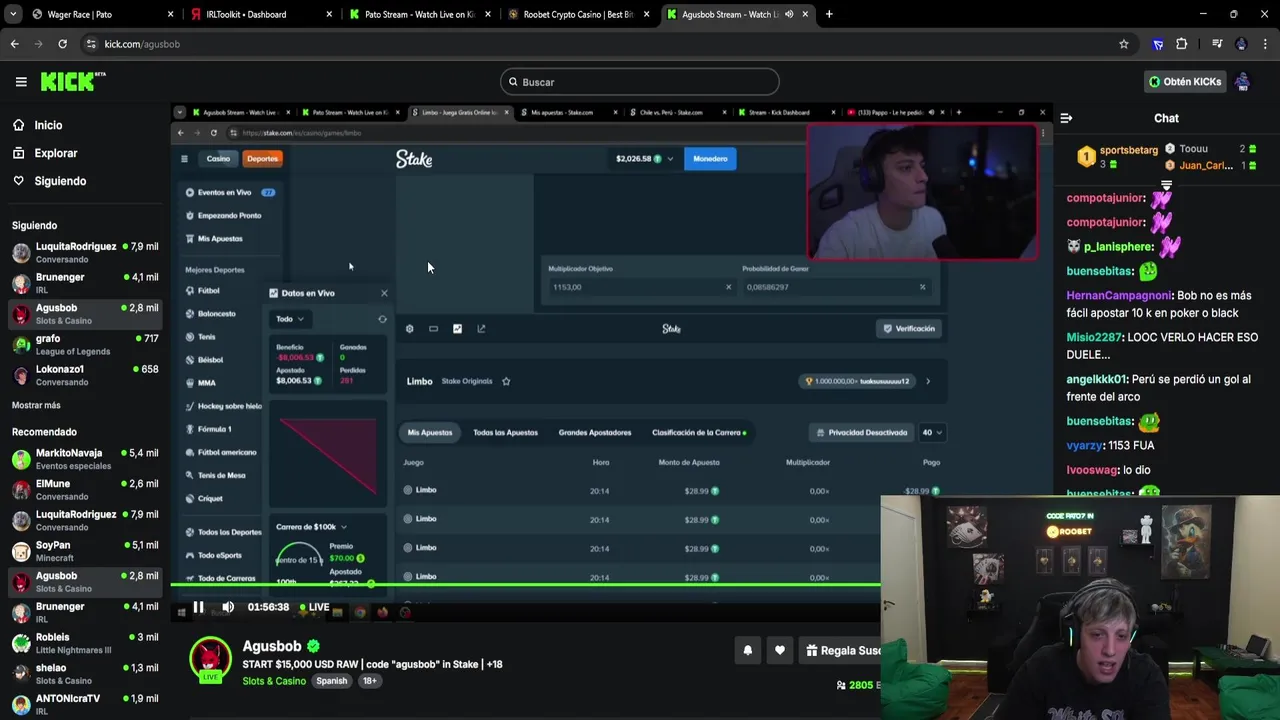Select the Todas las Apuestas tab
This screenshot has width=1280, height=720.
505,433
